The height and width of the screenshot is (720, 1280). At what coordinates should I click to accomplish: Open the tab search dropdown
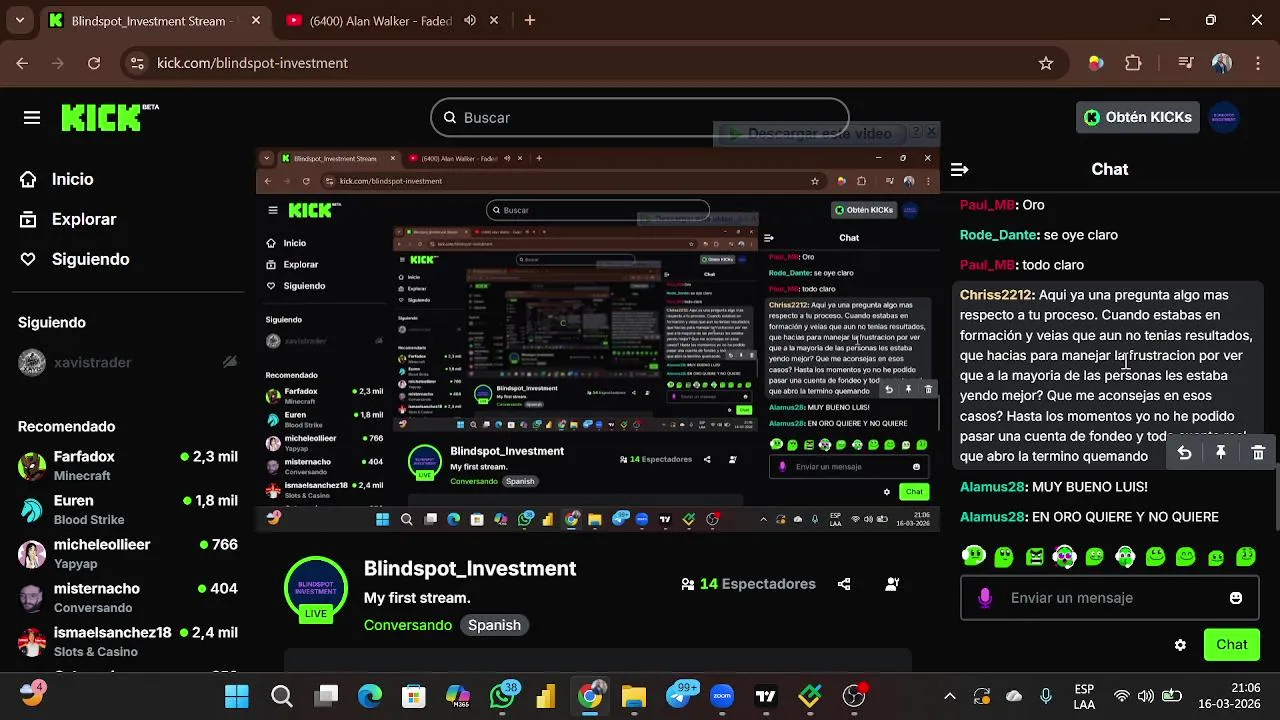point(20,20)
